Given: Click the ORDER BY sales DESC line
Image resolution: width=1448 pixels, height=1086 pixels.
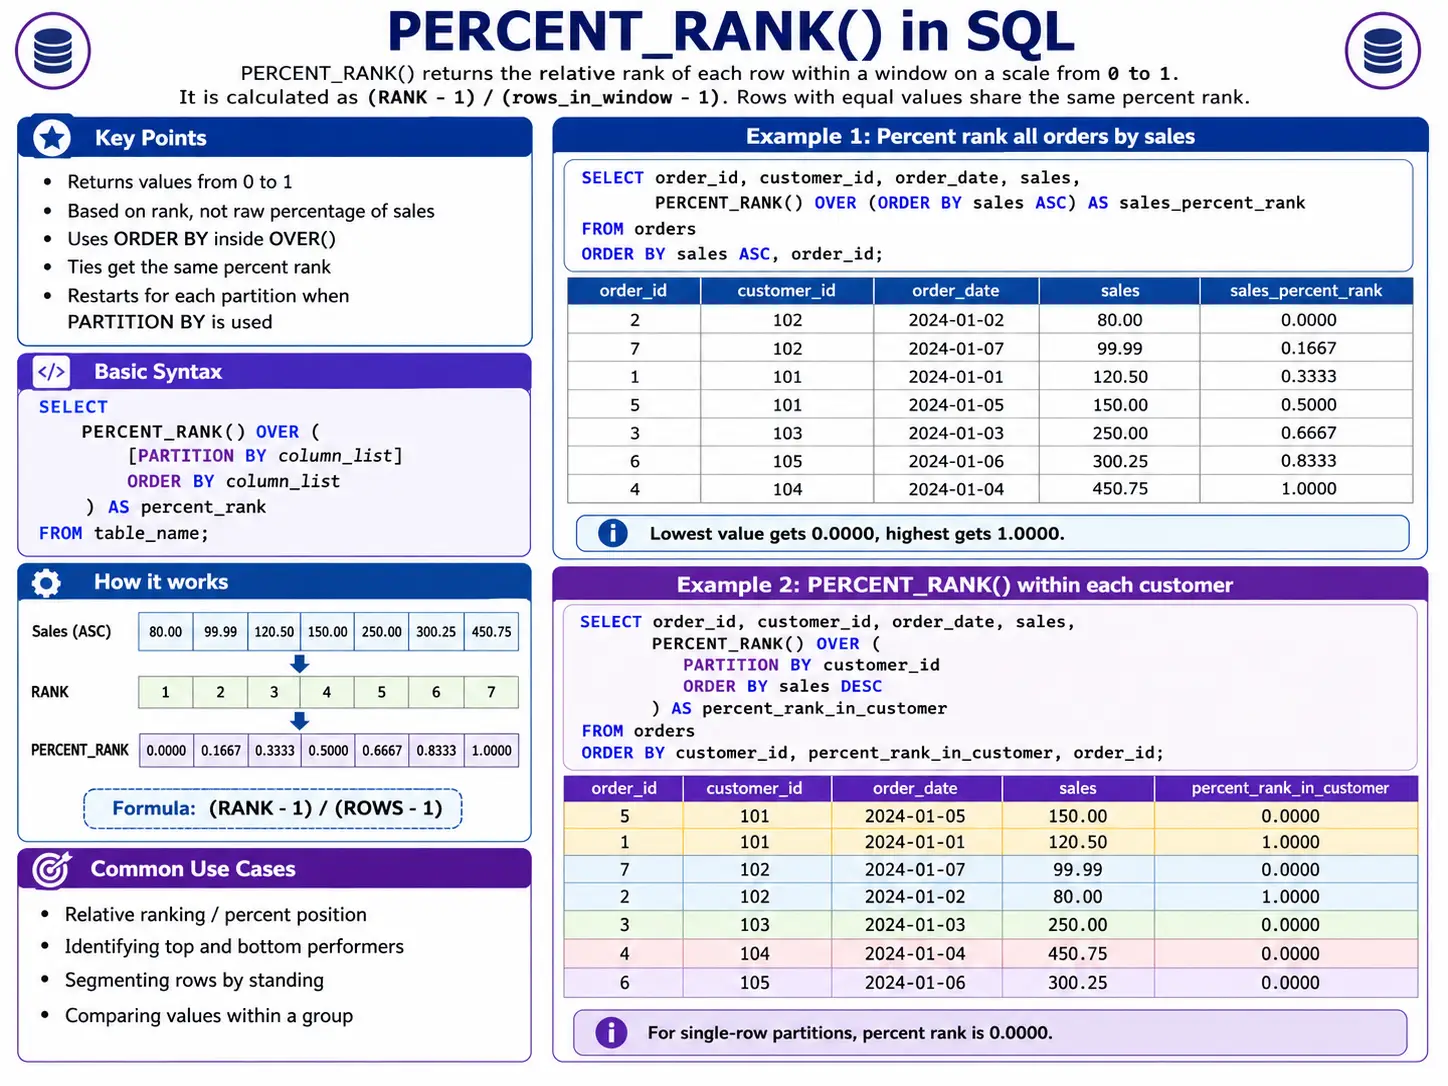Looking at the screenshot, I should (782, 686).
